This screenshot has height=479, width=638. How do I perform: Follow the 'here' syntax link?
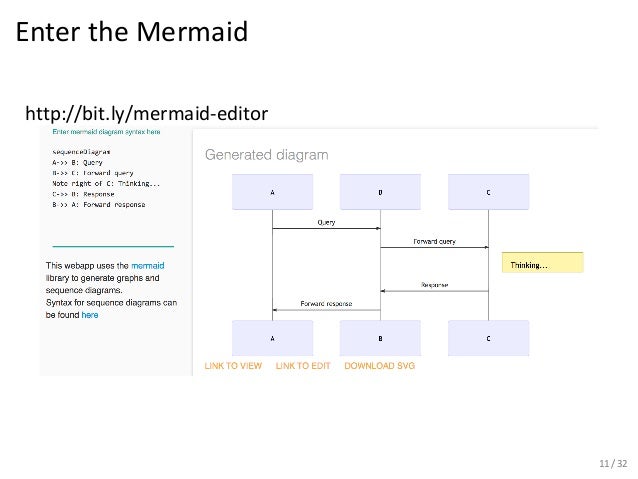pyautogui.click(x=90, y=315)
